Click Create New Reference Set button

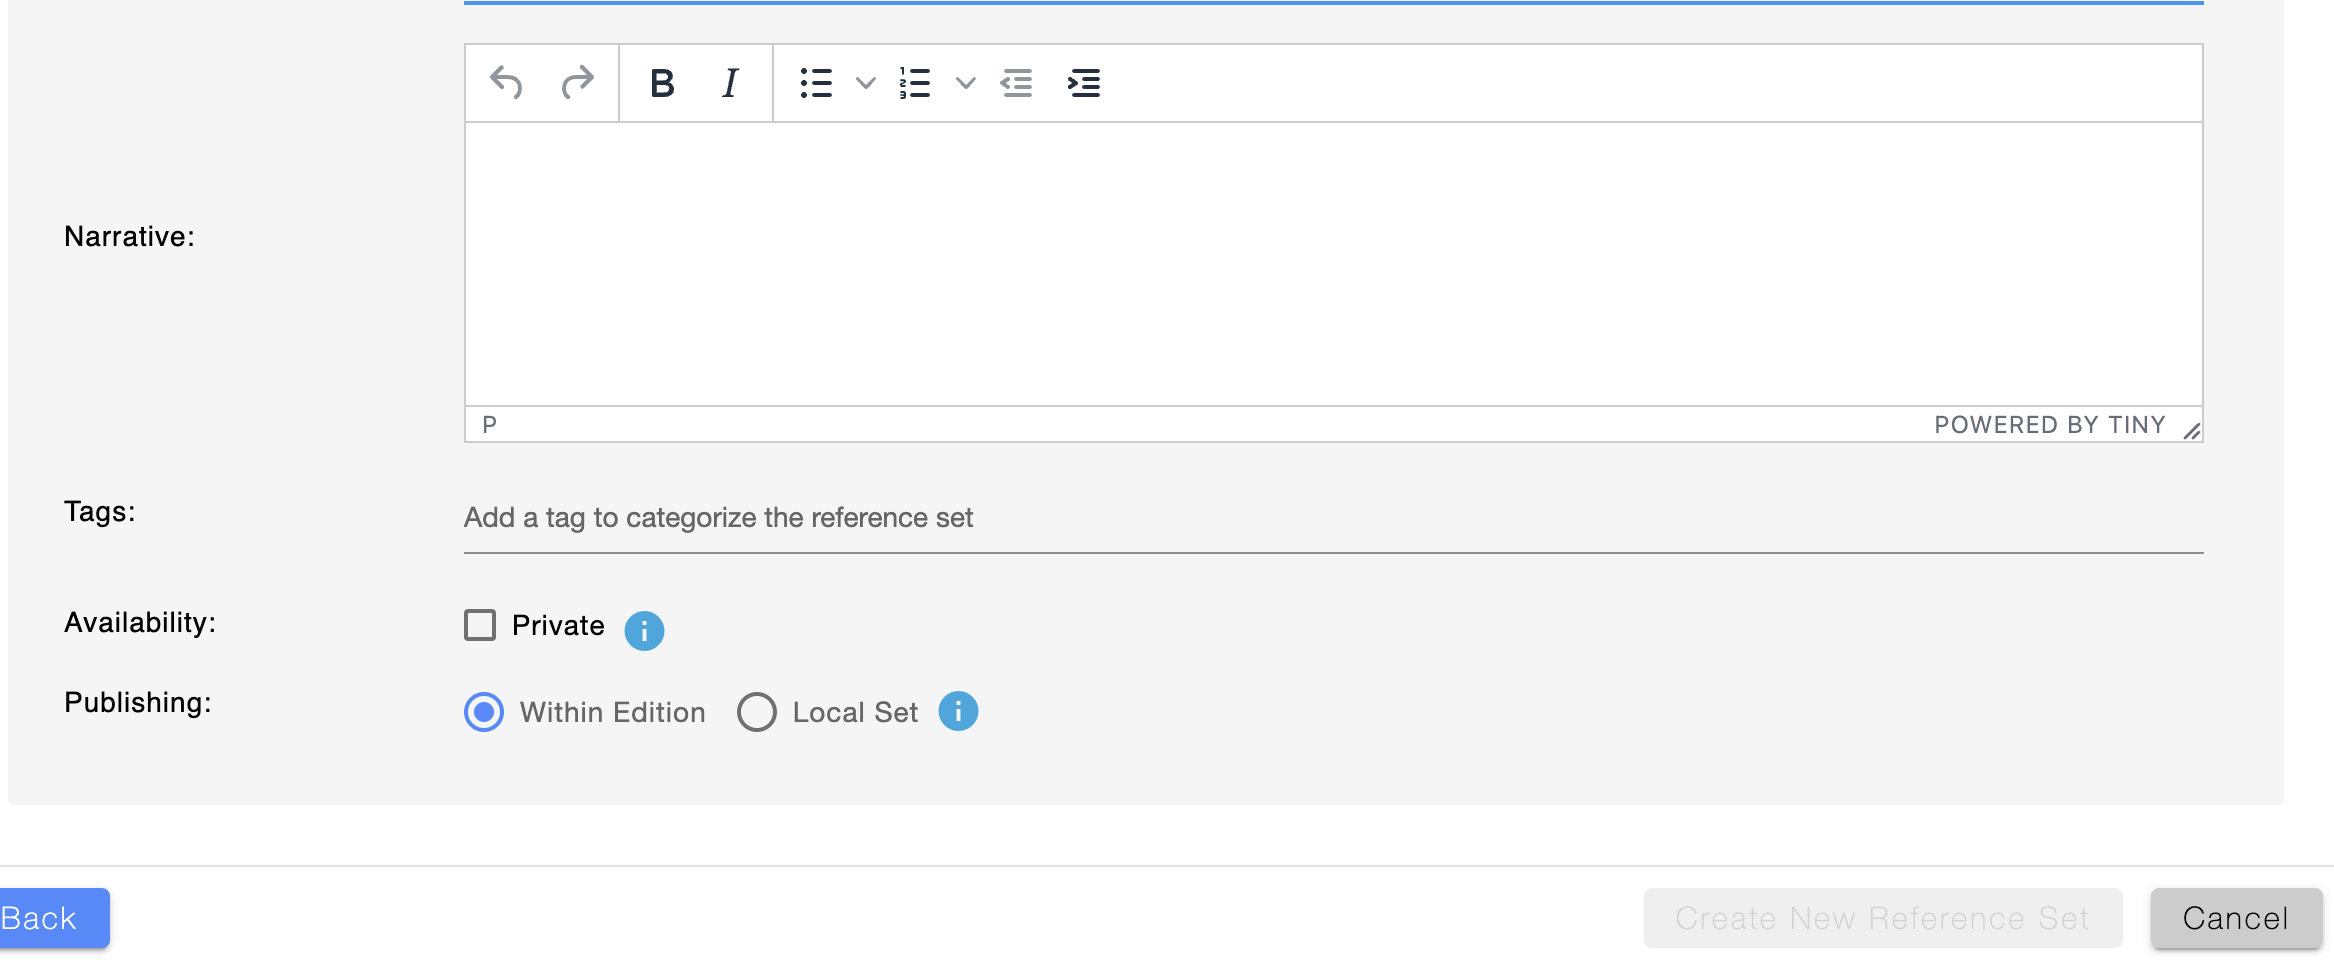[1882, 918]
